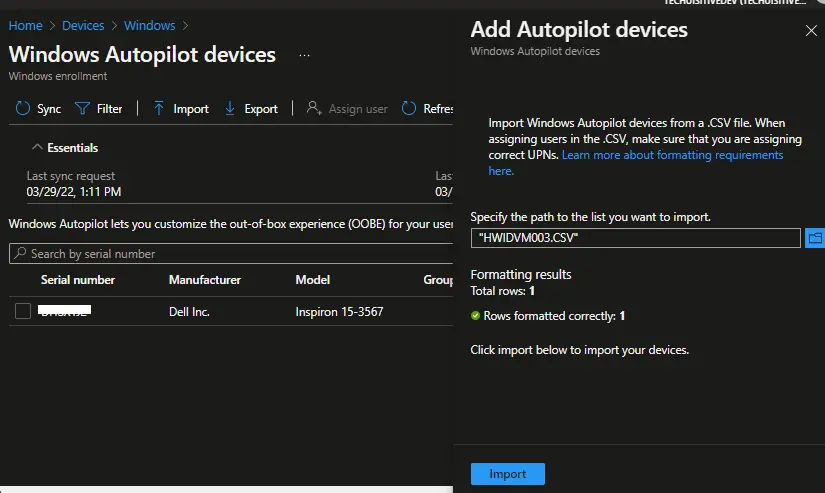Click the Import upload arrow icon

click(x=158, y=108)
